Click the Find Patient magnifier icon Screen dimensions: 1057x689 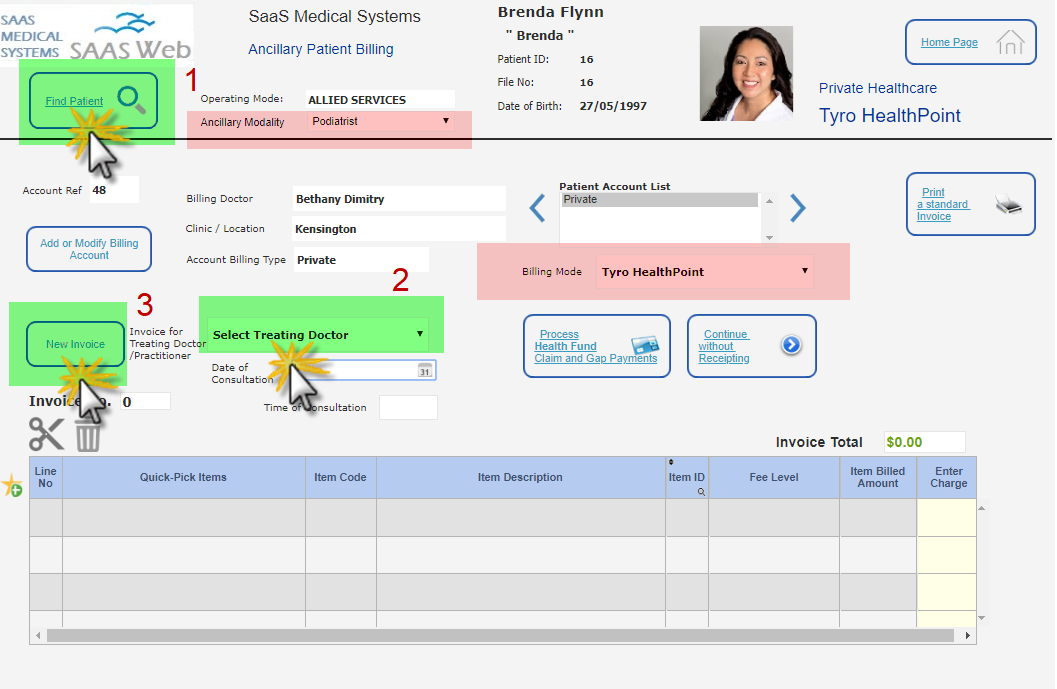pyautogui.click(x=131, y=100)
